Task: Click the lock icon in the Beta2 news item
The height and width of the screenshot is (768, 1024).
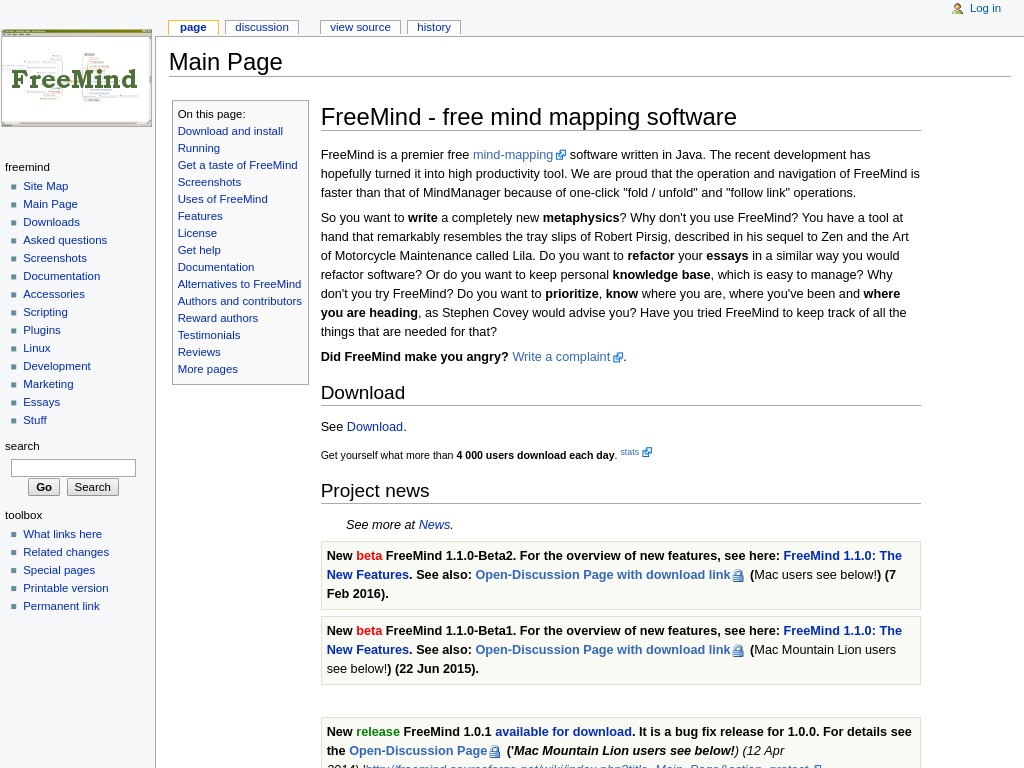Action: pyautogui.click(x=738, y=575)
